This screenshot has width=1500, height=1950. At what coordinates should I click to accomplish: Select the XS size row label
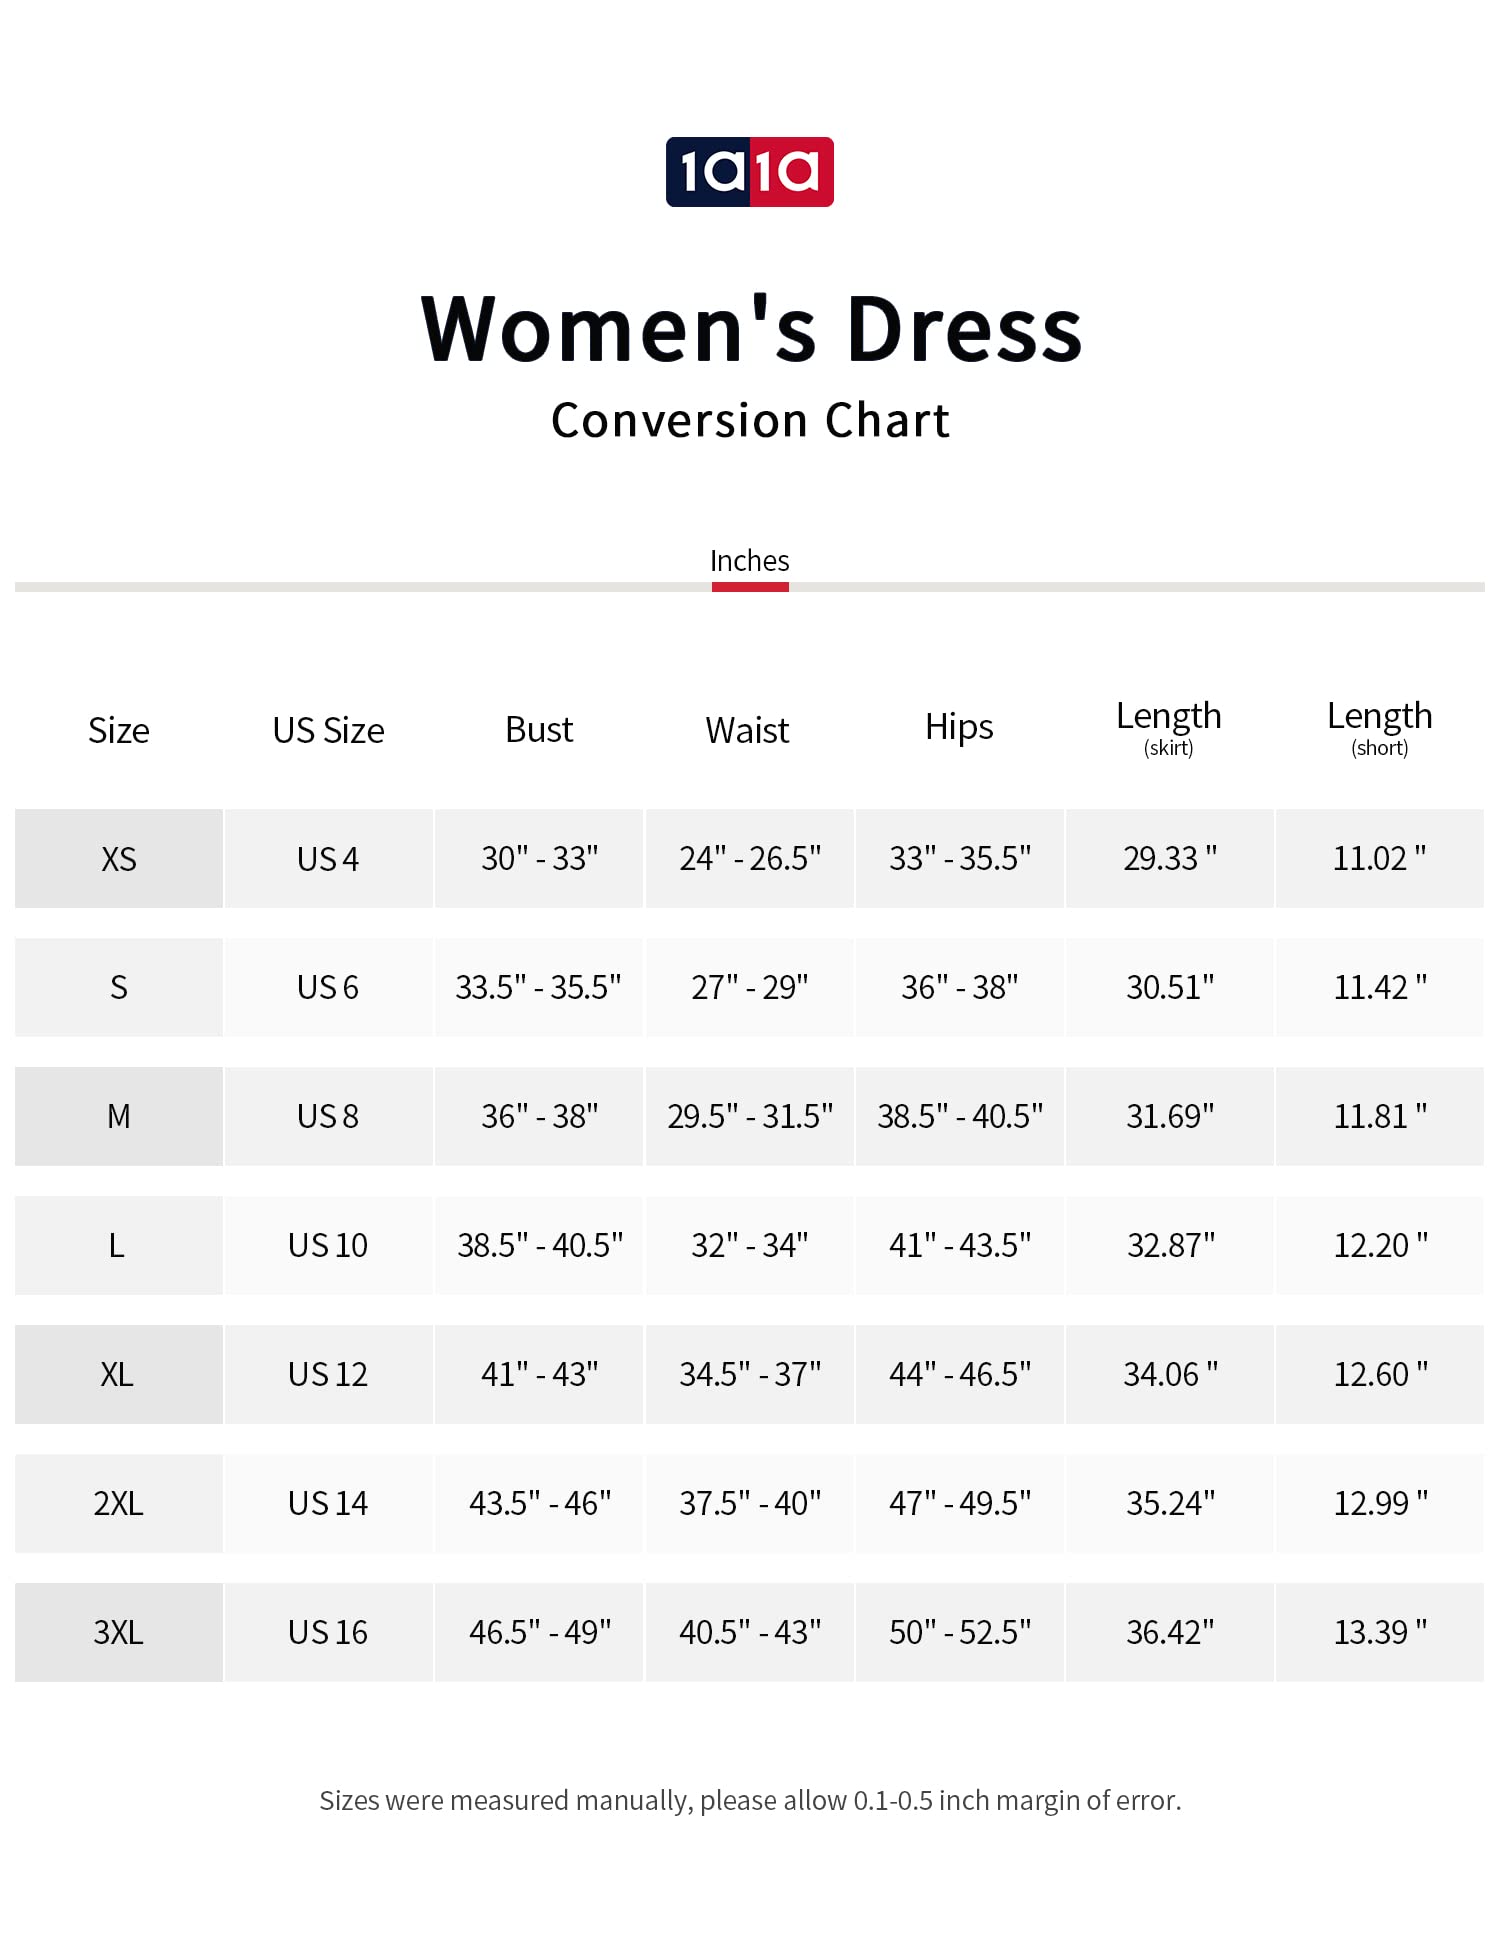tap(119, 859)
